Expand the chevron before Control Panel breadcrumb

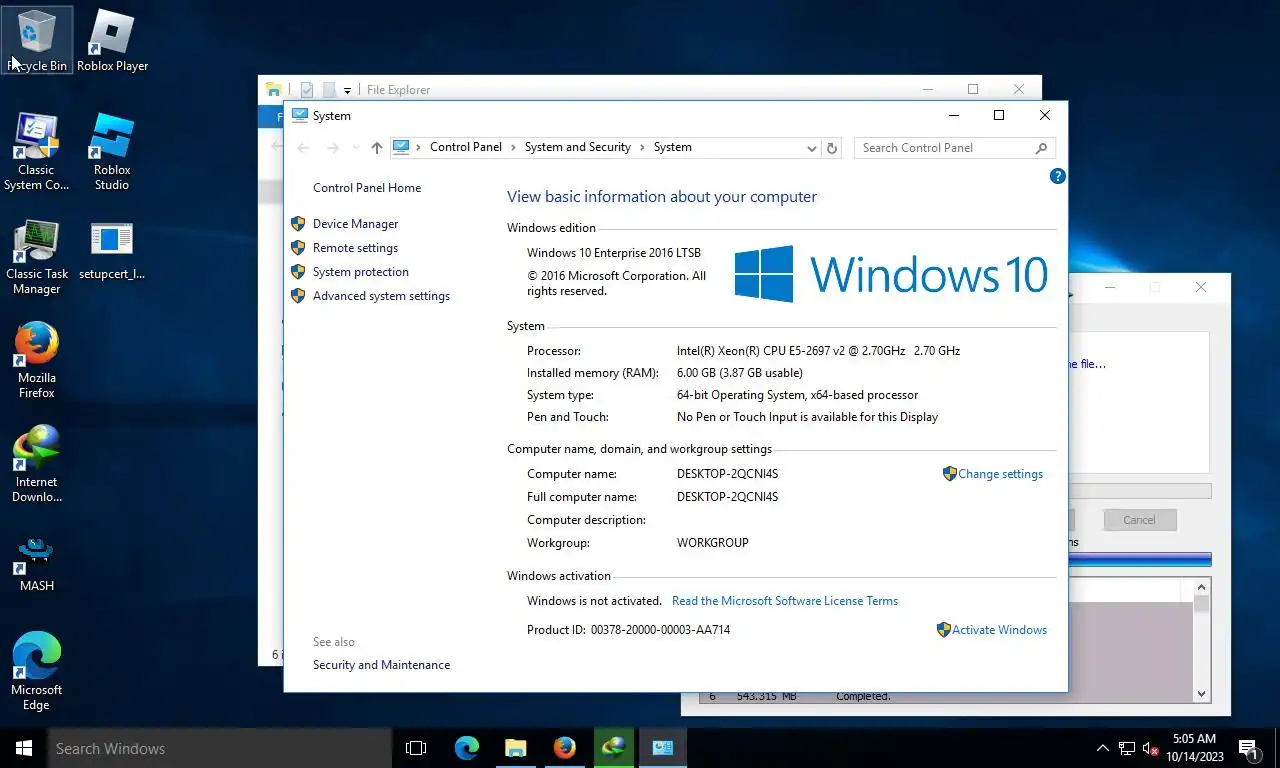click(x=419, y=147)
